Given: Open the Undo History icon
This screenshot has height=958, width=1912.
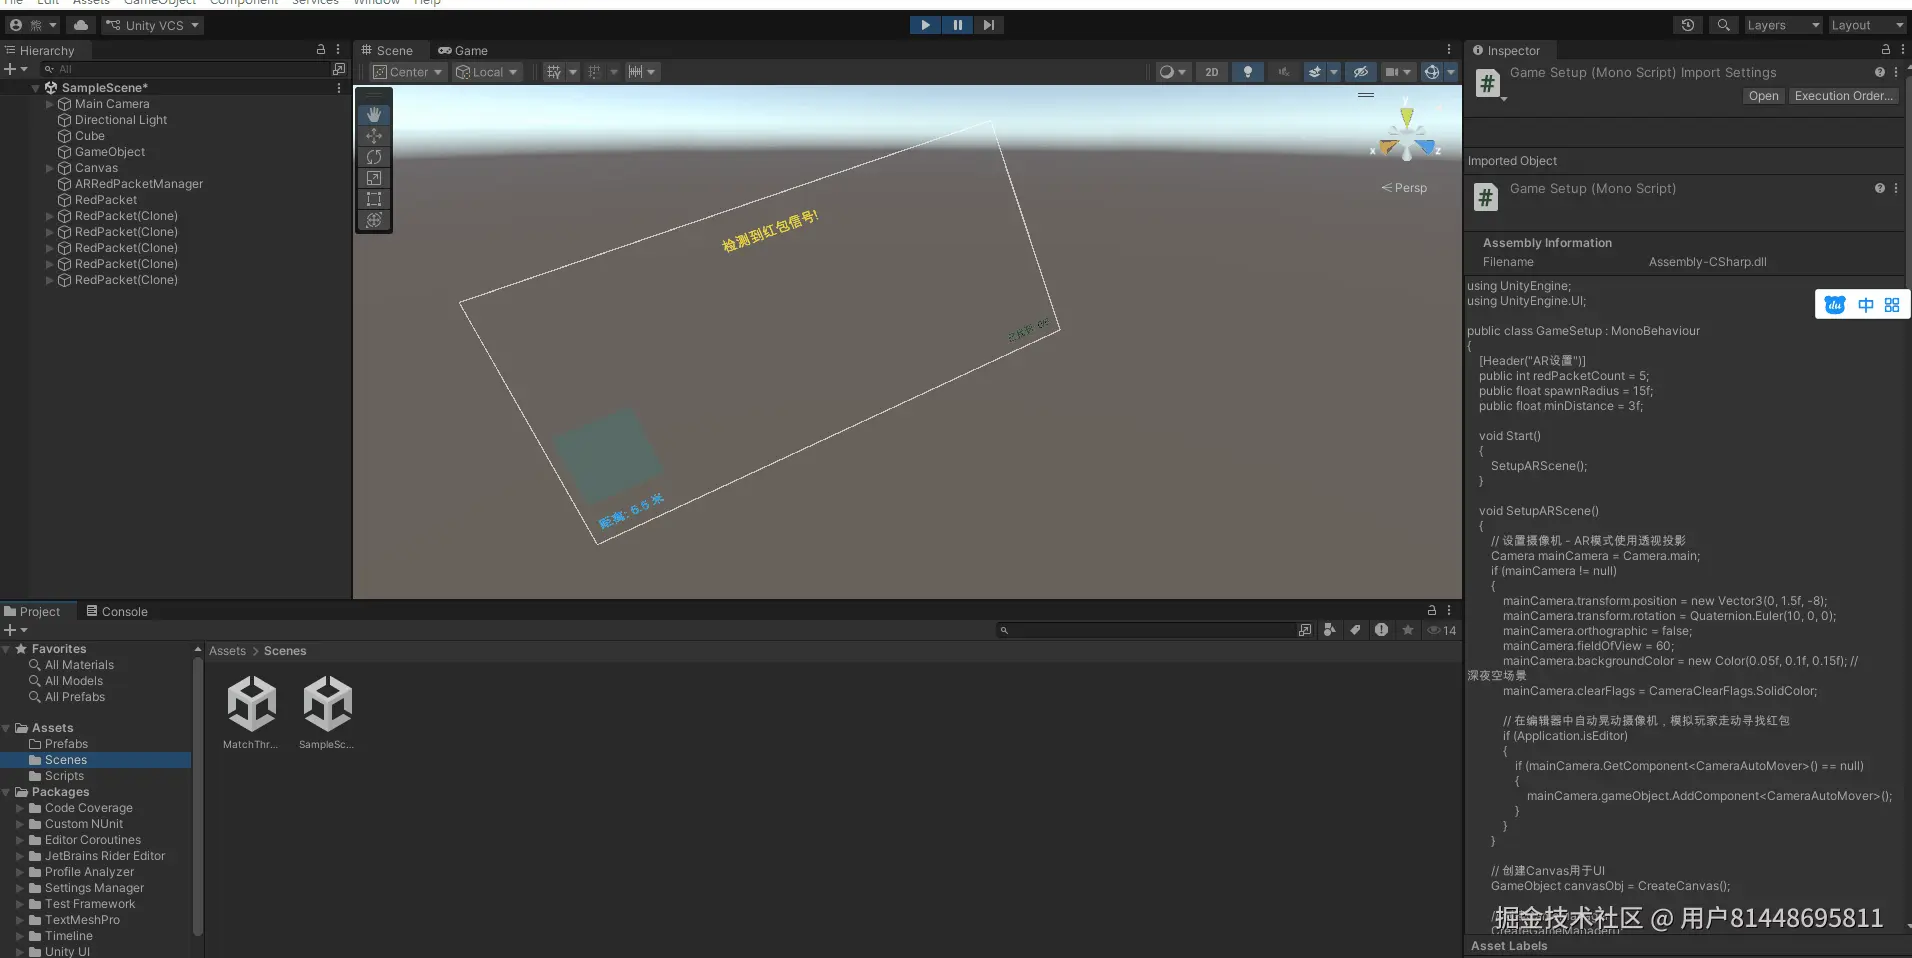Looking at the screenshot, I should point(1688,25).
